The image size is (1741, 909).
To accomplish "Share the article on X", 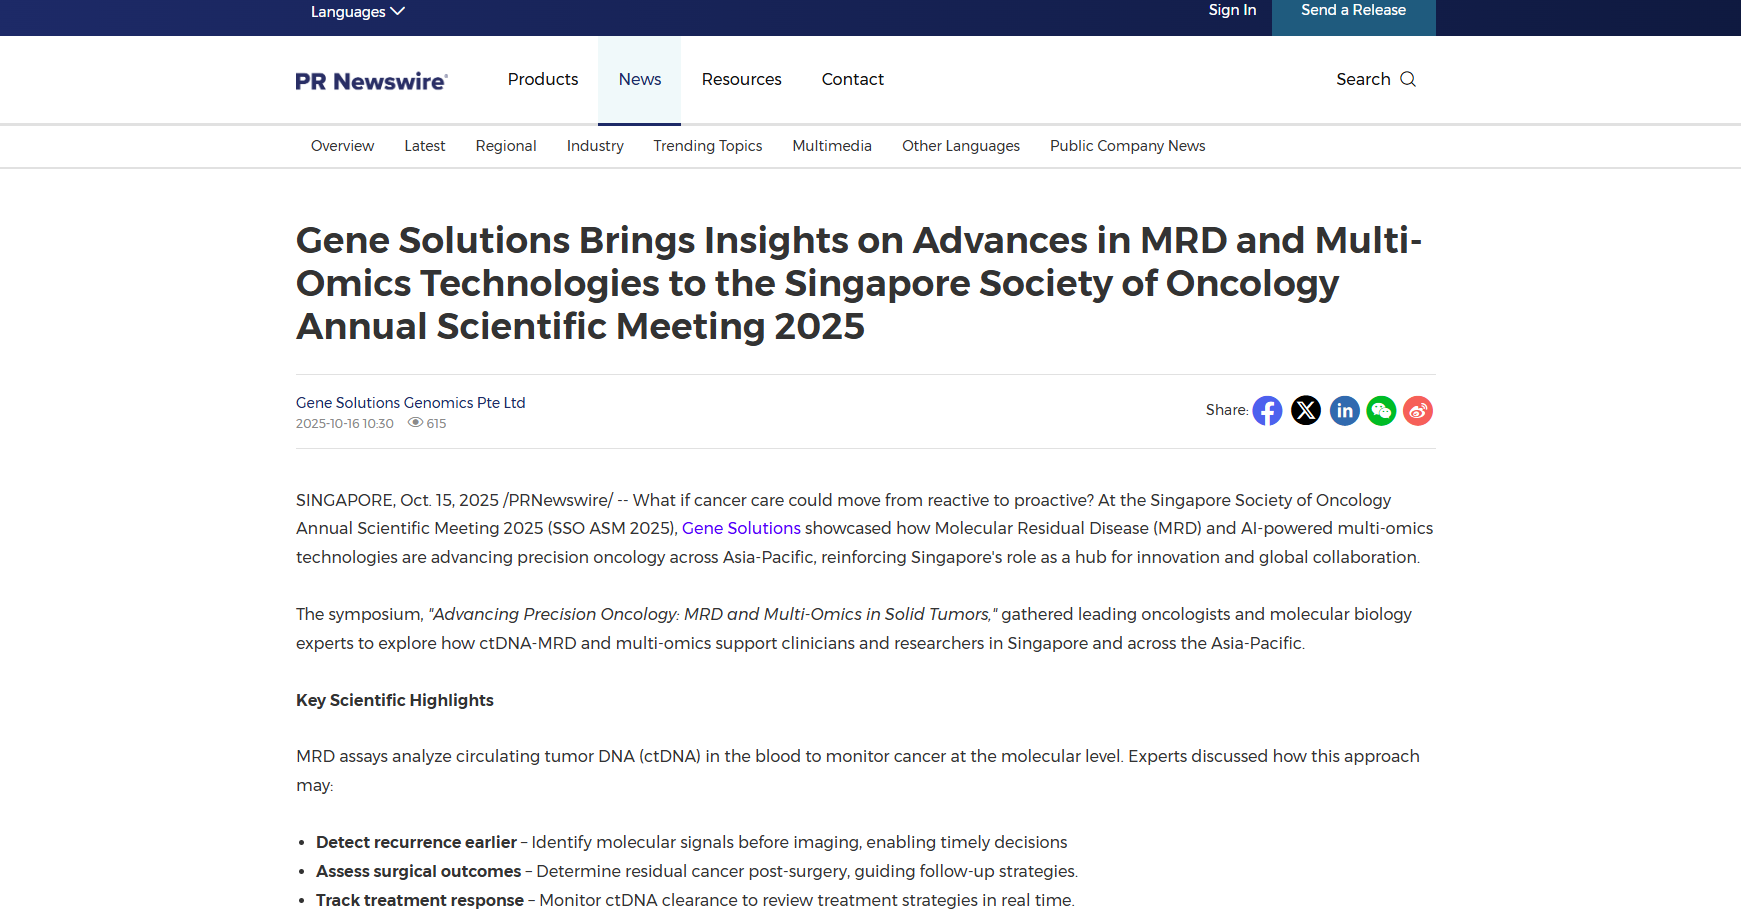I will click(1305, 410).
